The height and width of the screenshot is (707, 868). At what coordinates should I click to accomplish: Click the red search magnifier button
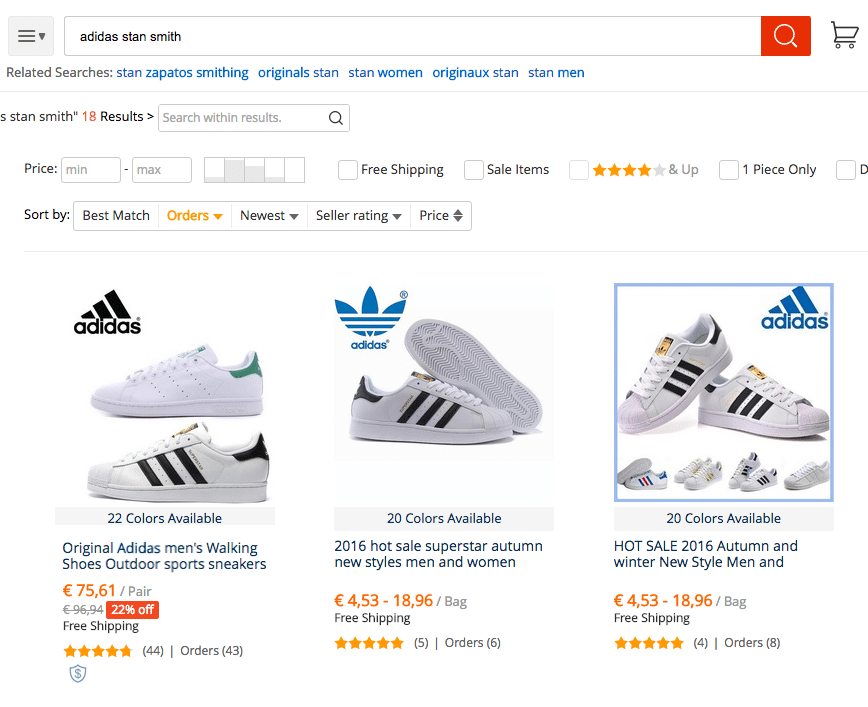point(786,36)
